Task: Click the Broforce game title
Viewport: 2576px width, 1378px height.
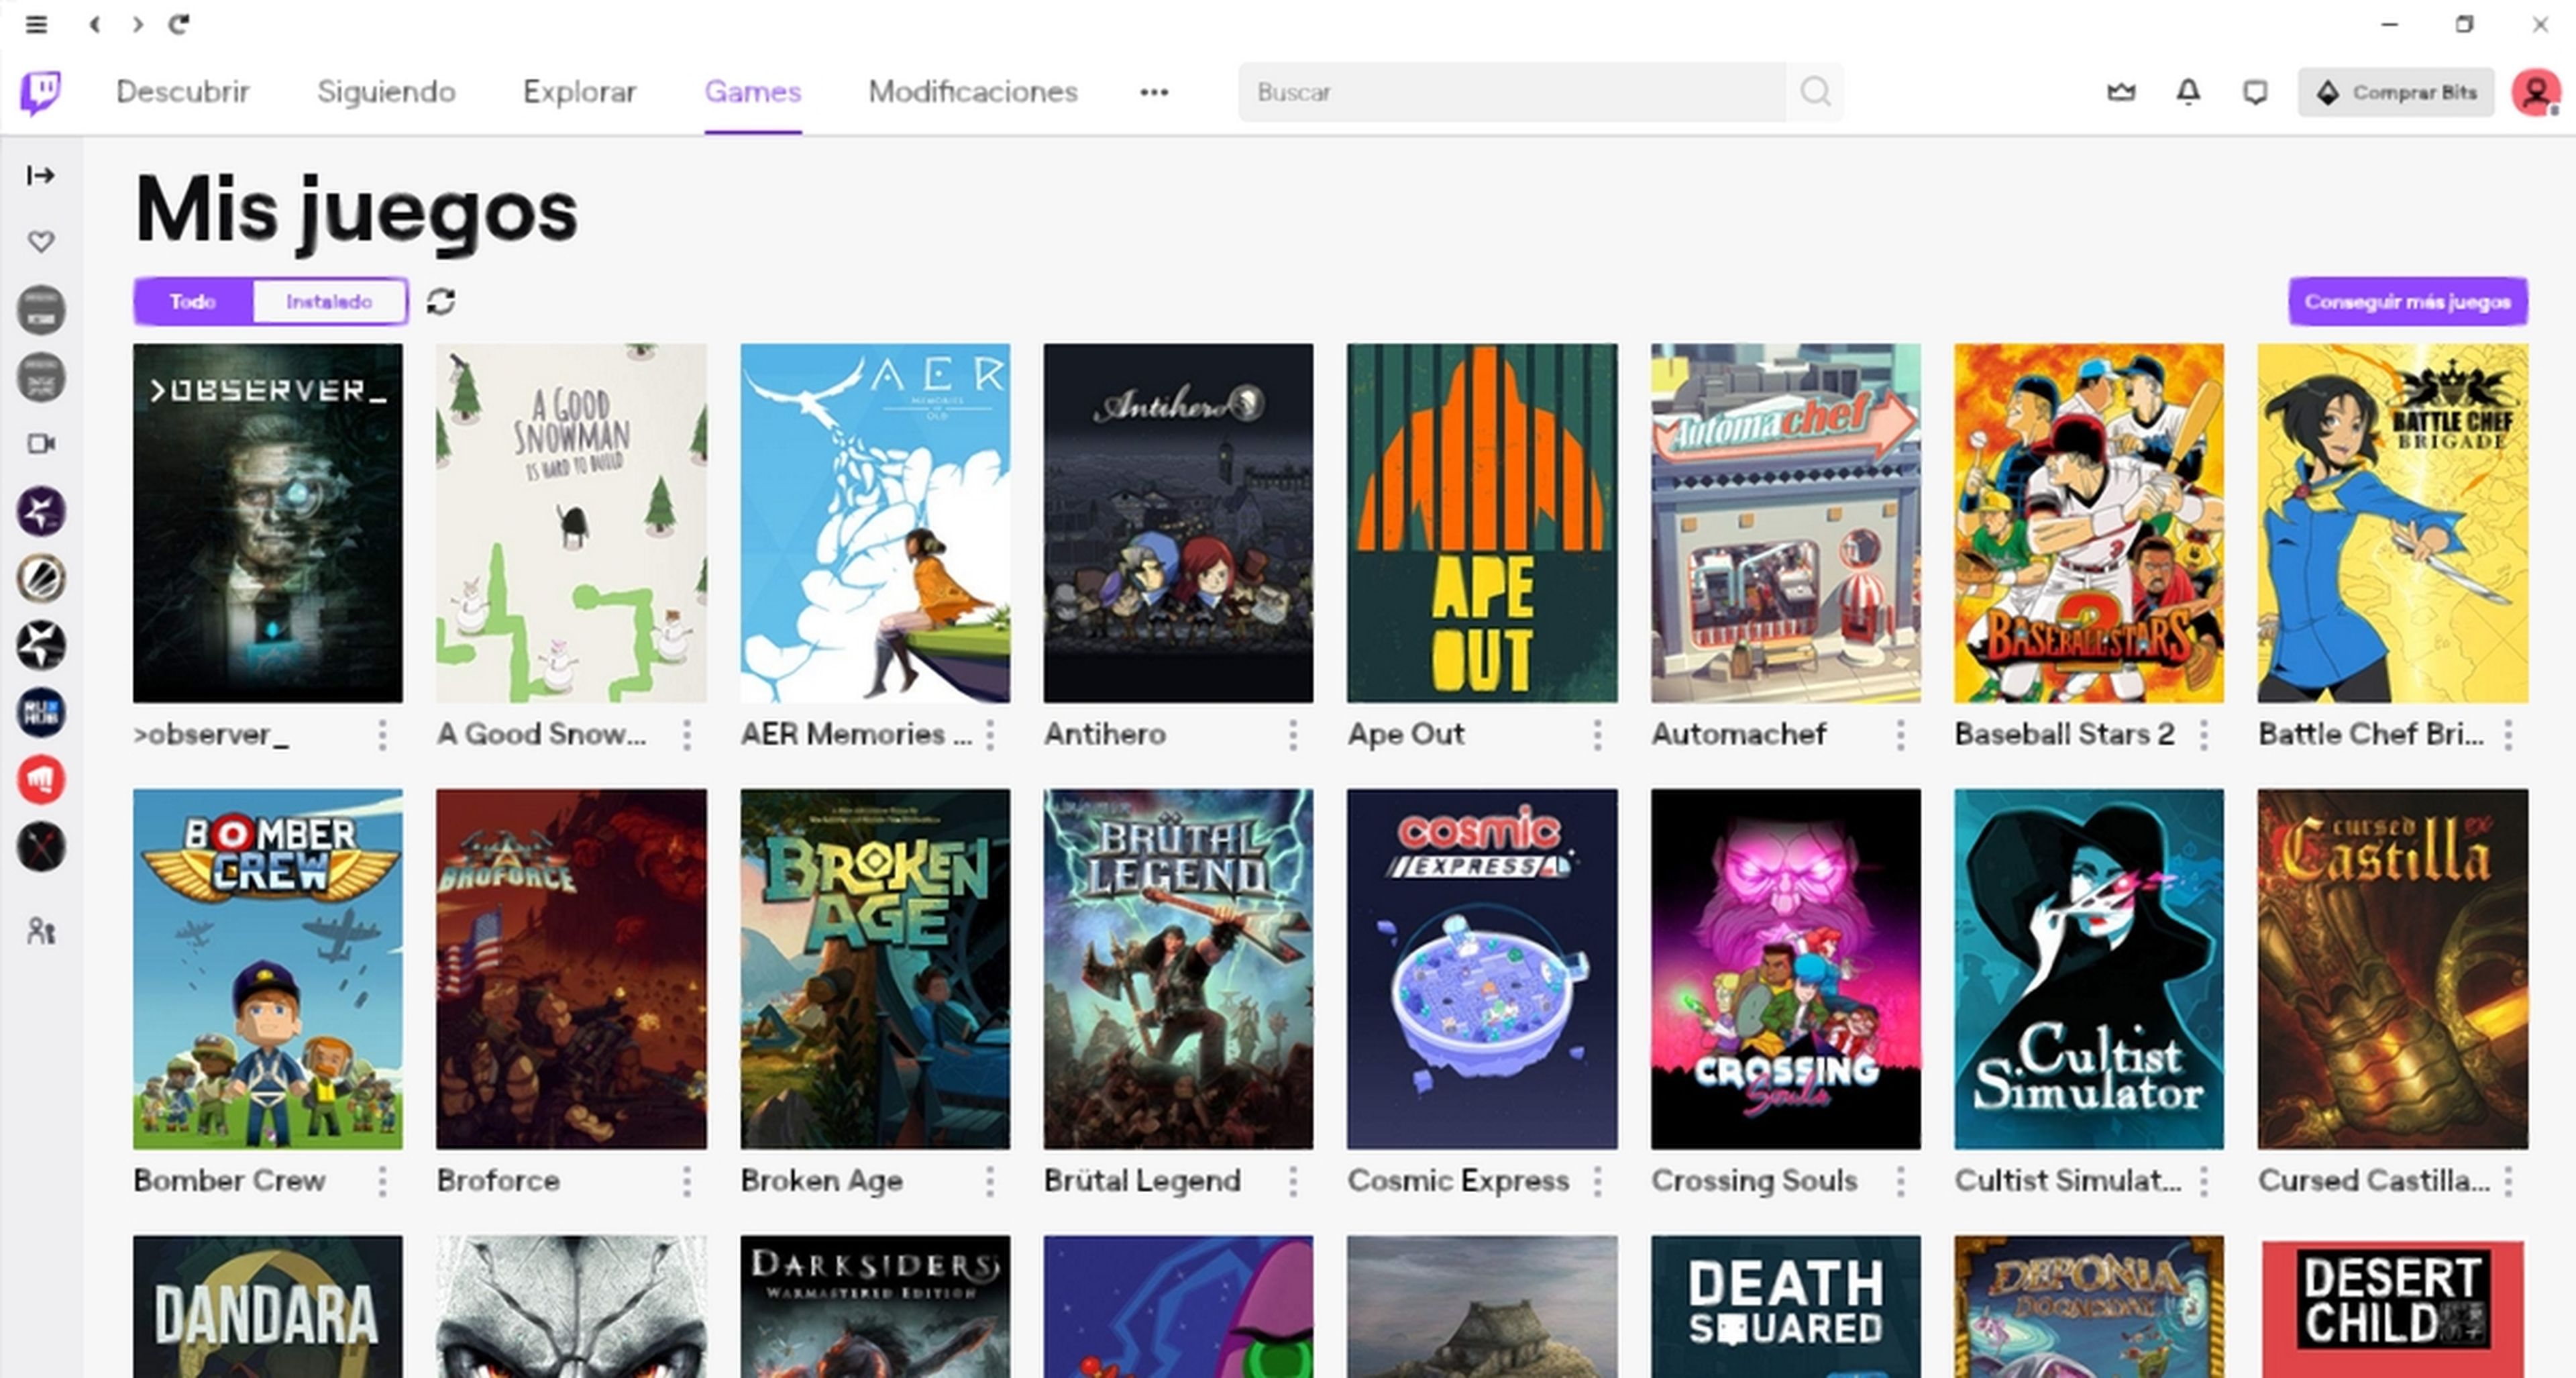Action: coord(497,1181)
